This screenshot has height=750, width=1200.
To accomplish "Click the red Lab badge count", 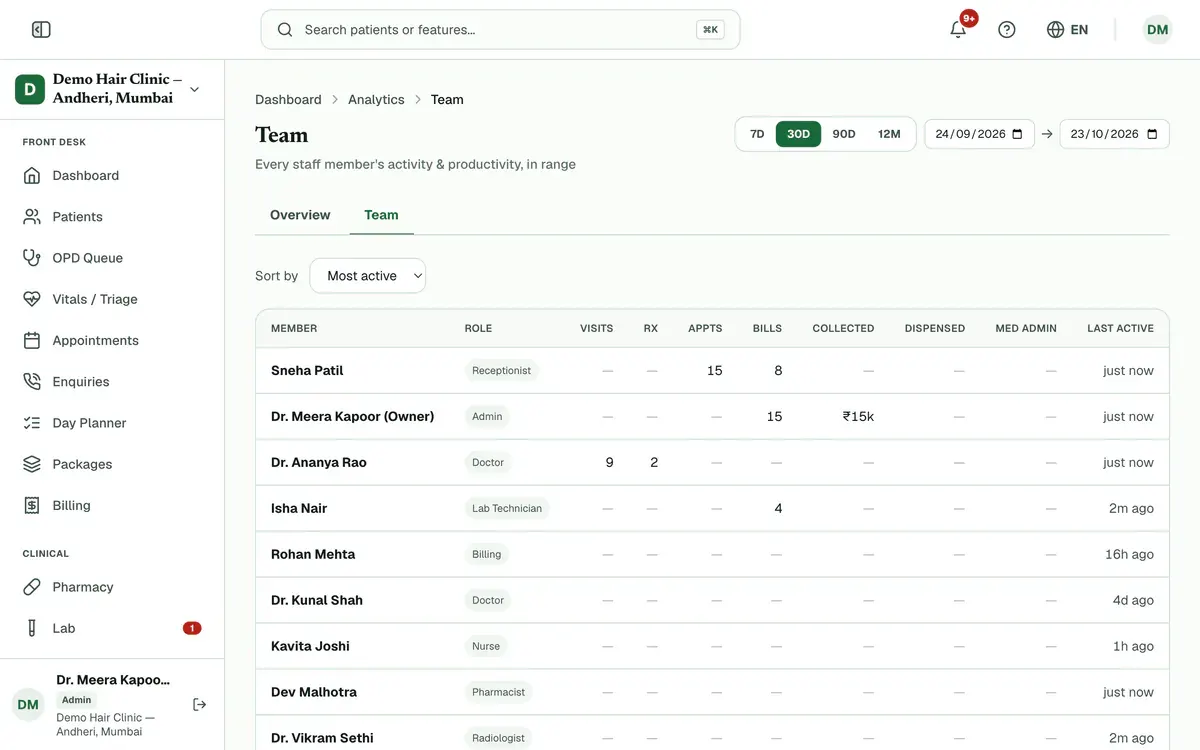I will (x=192, y=628).
